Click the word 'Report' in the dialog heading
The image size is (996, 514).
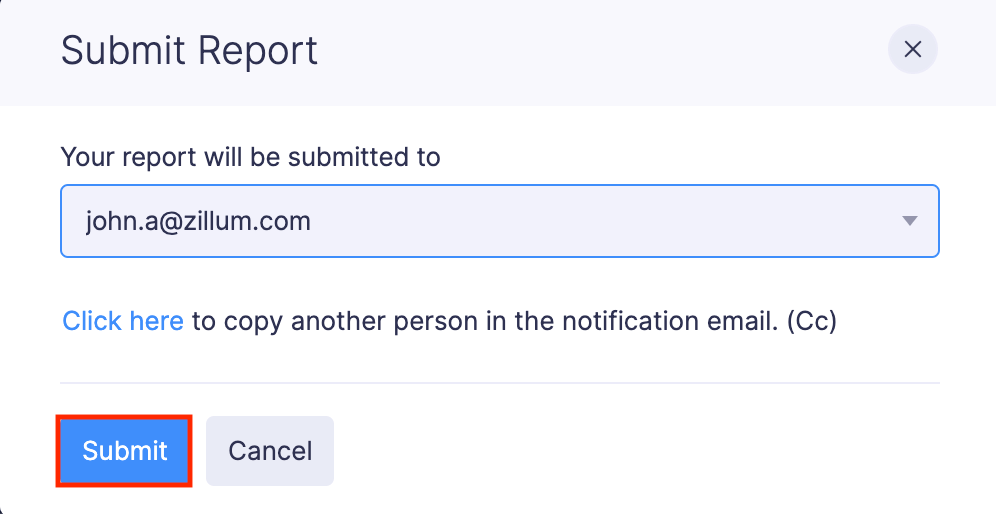(257, 50)
